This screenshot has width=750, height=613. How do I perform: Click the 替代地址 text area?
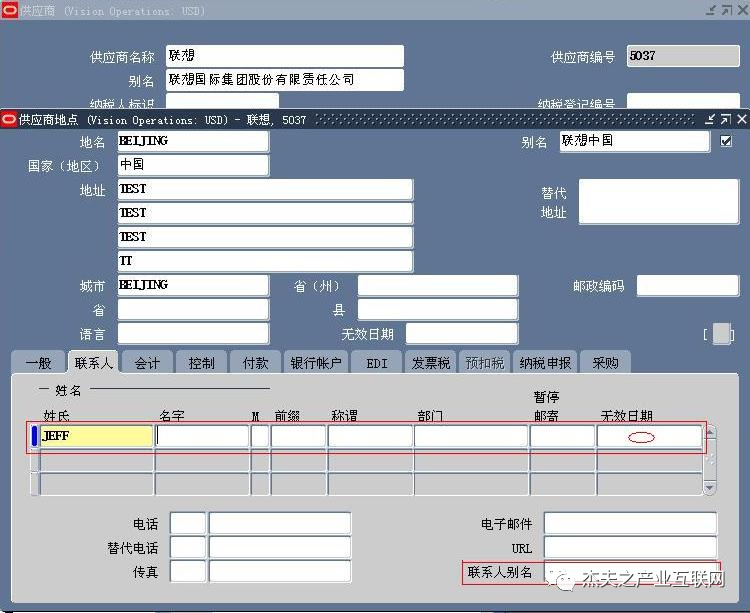[659, 201]
